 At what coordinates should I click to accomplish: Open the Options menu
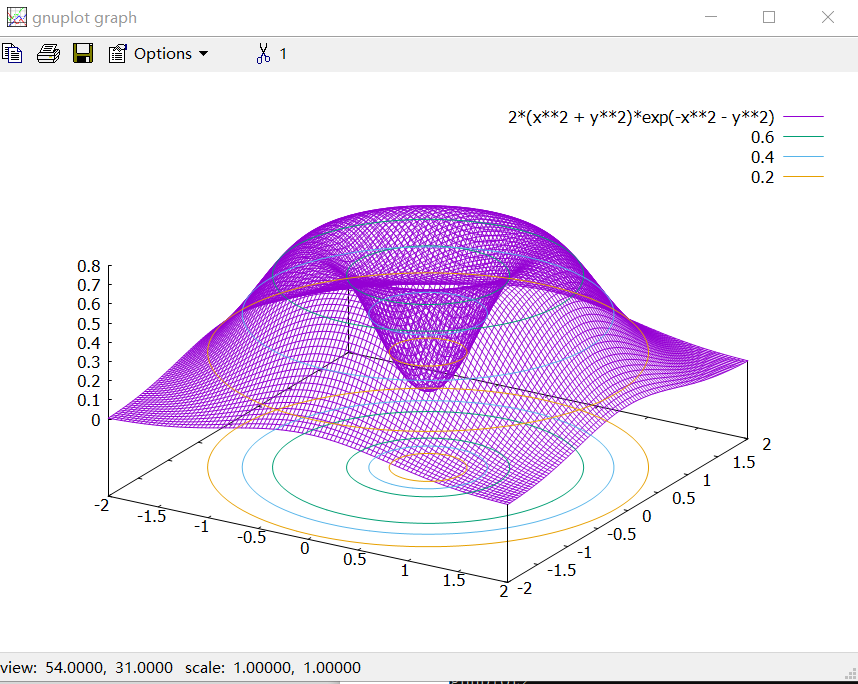[x=163, y=53]
